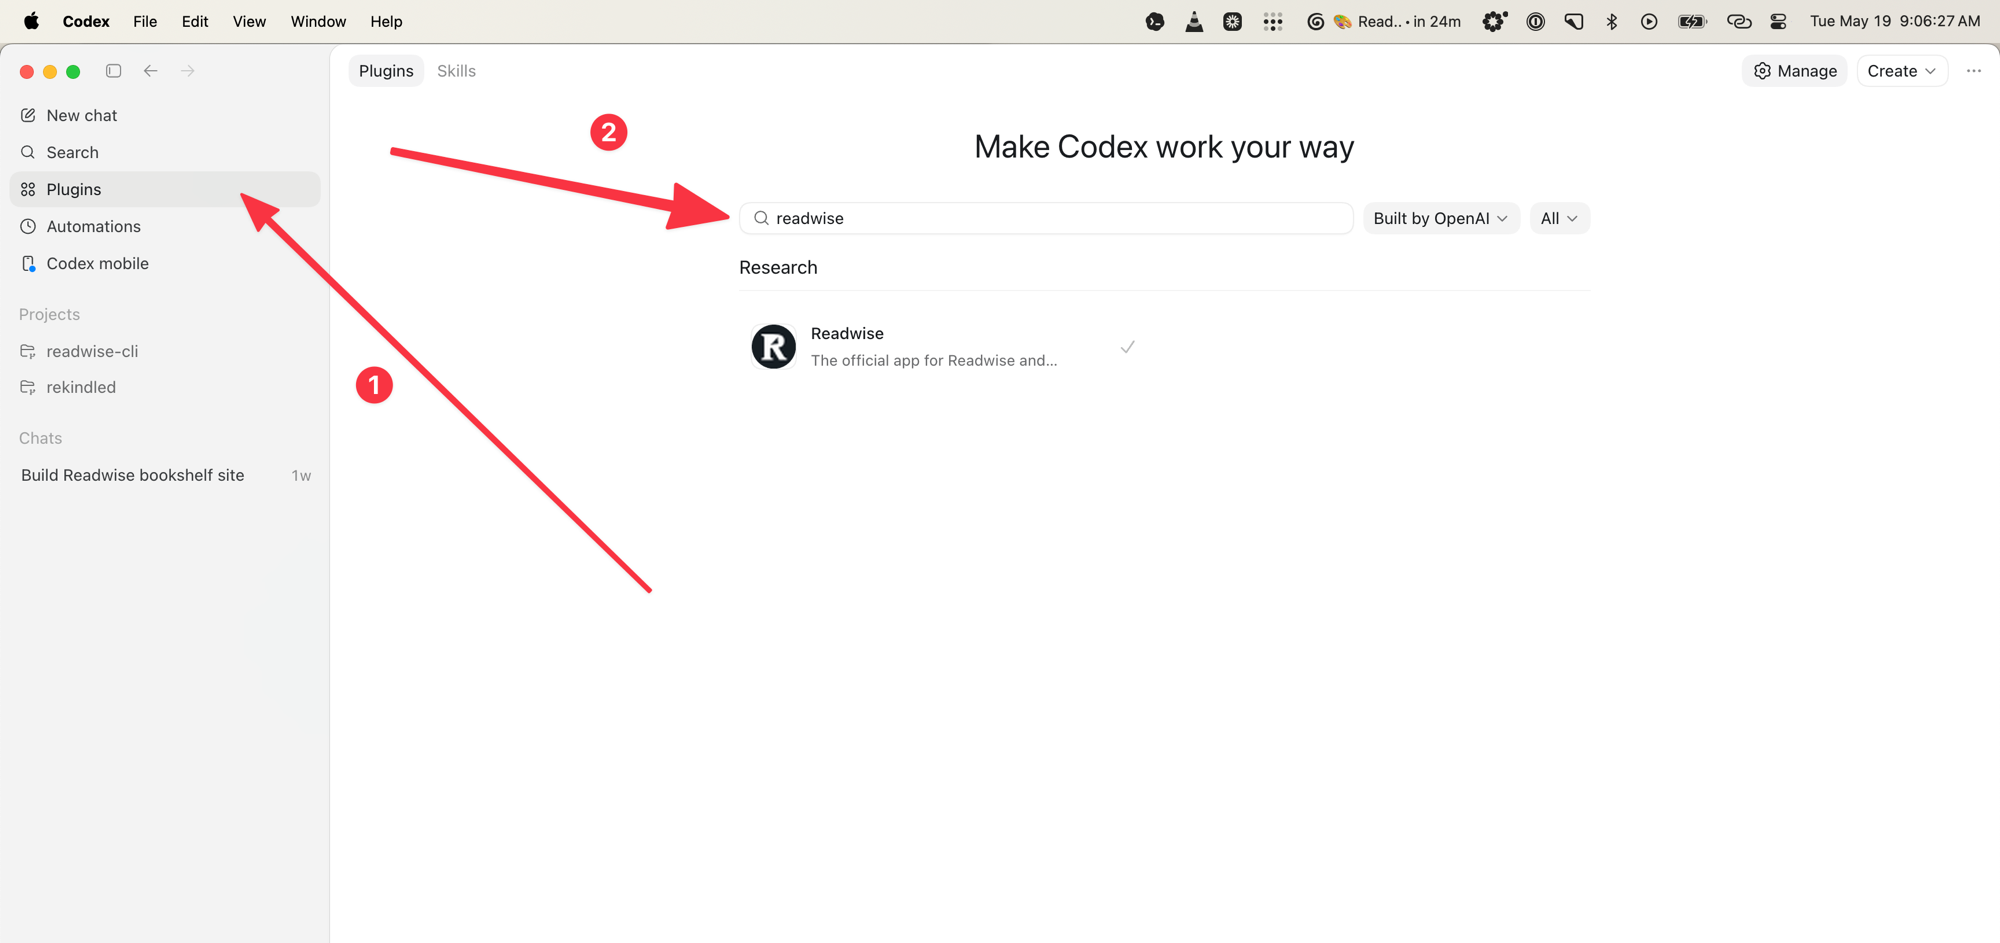Open the Help menu
This screenshot has width=2000, height=943.
[386, 21]
